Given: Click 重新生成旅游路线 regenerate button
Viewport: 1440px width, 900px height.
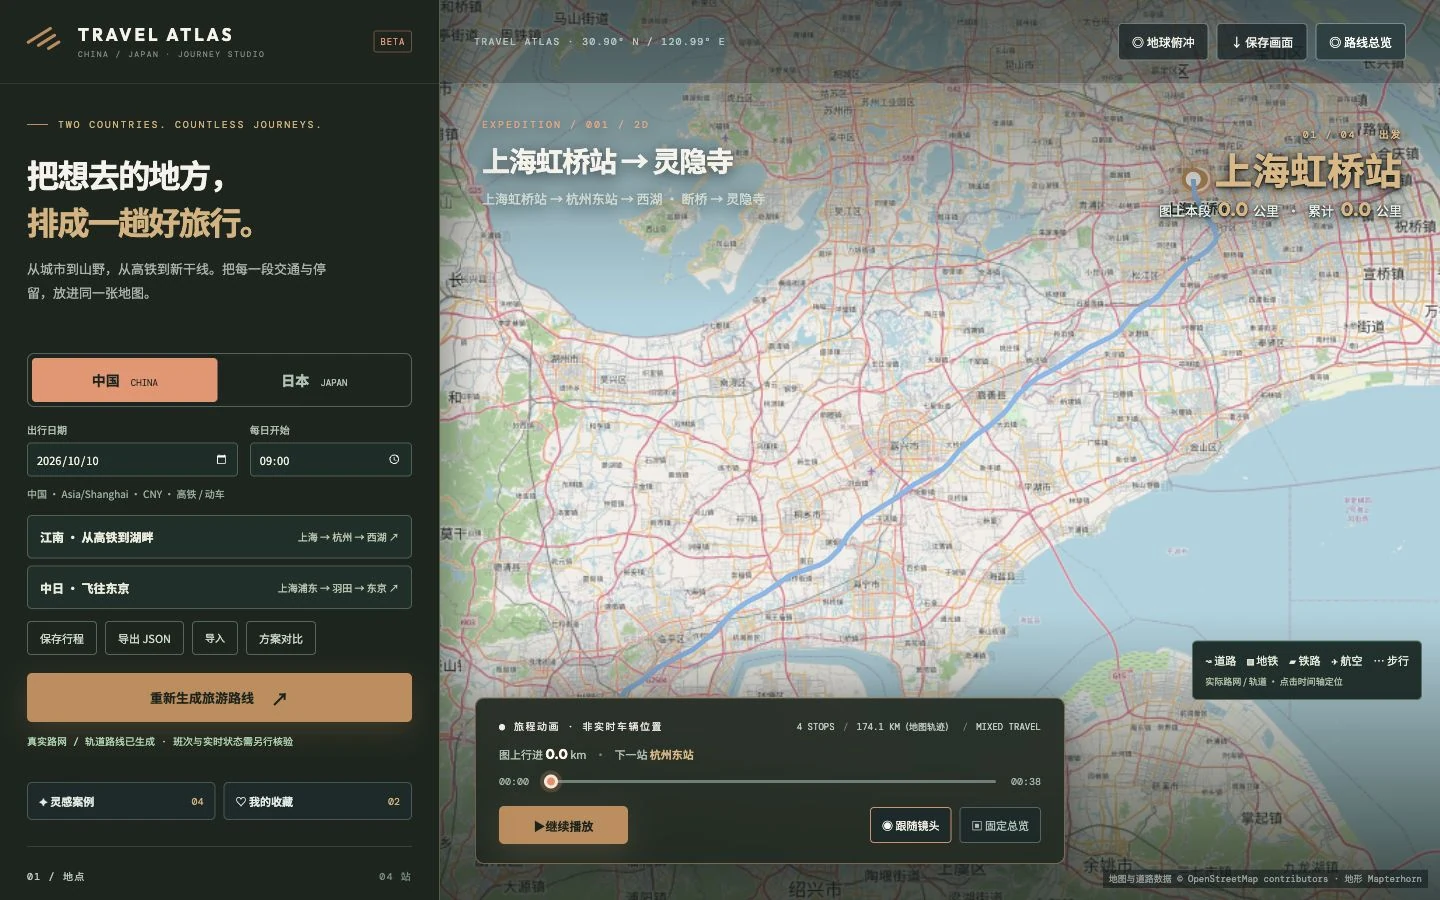Looking at the screenshot, I should [219, 698].
